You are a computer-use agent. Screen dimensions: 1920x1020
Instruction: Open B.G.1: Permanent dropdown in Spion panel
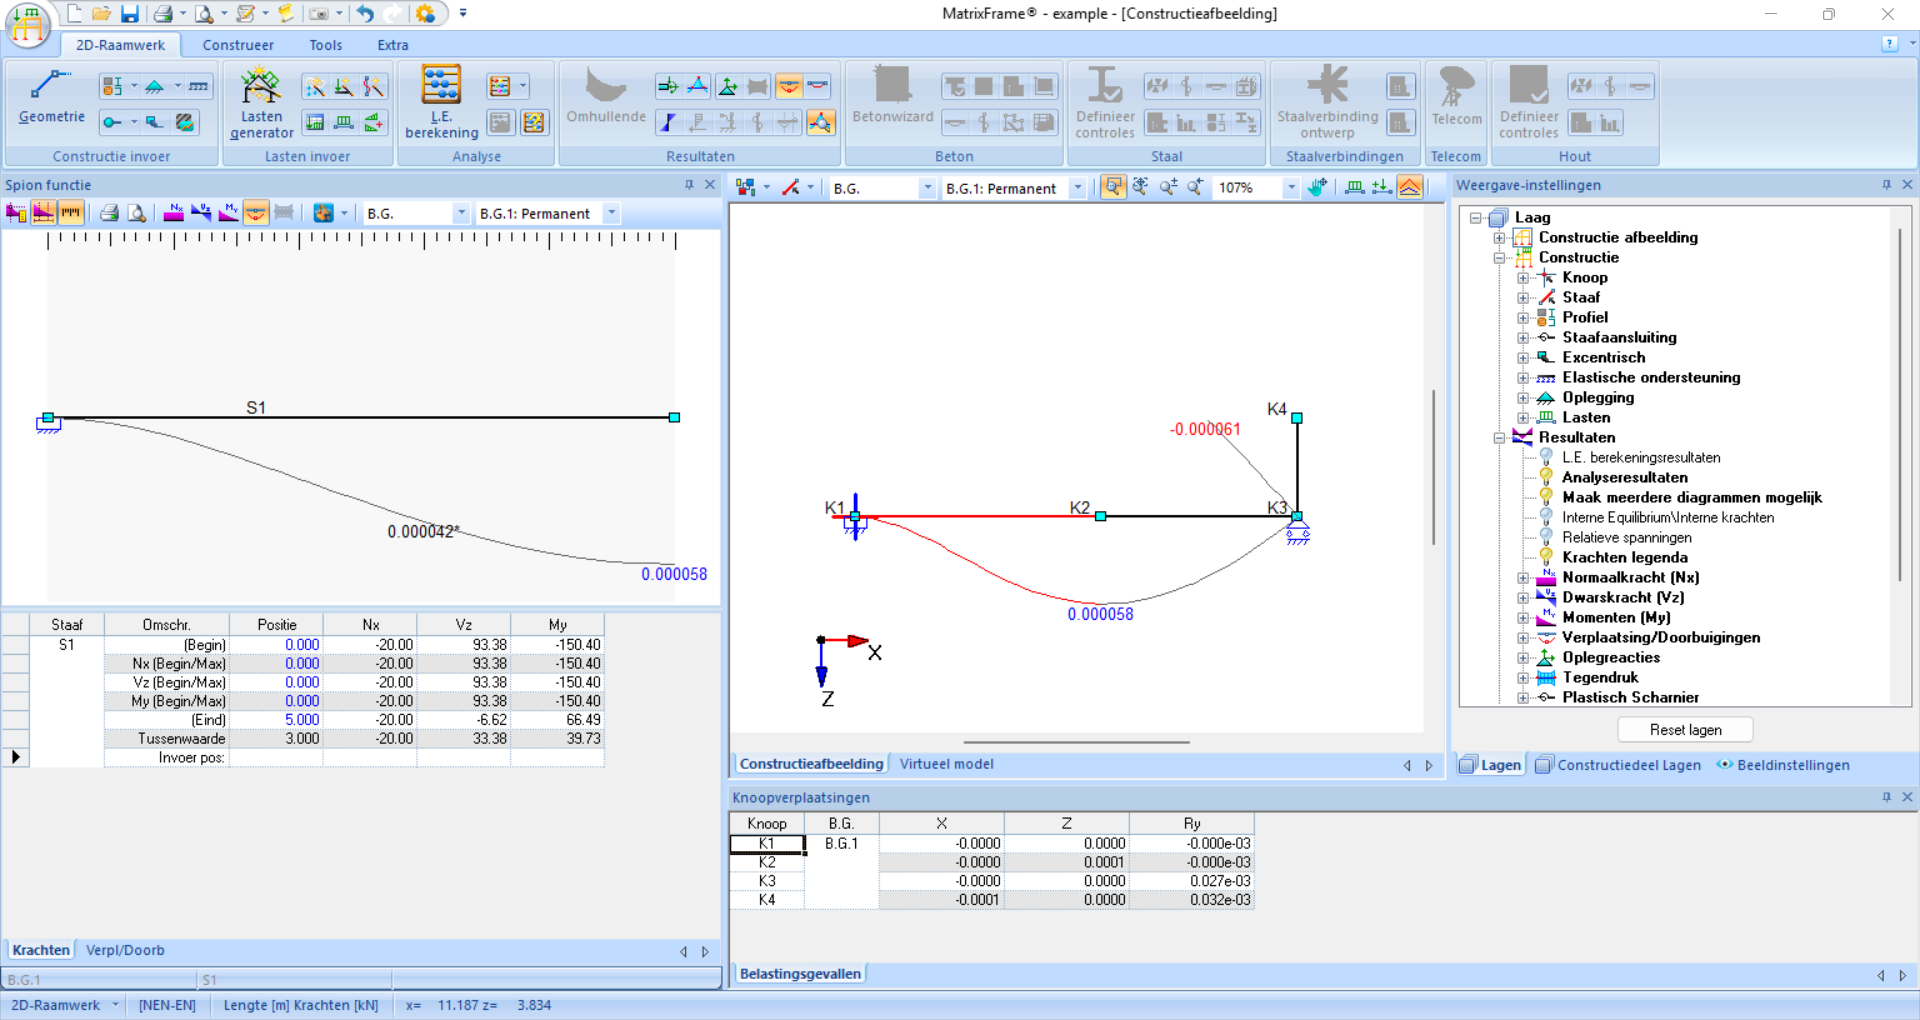(x=612, y=213)
